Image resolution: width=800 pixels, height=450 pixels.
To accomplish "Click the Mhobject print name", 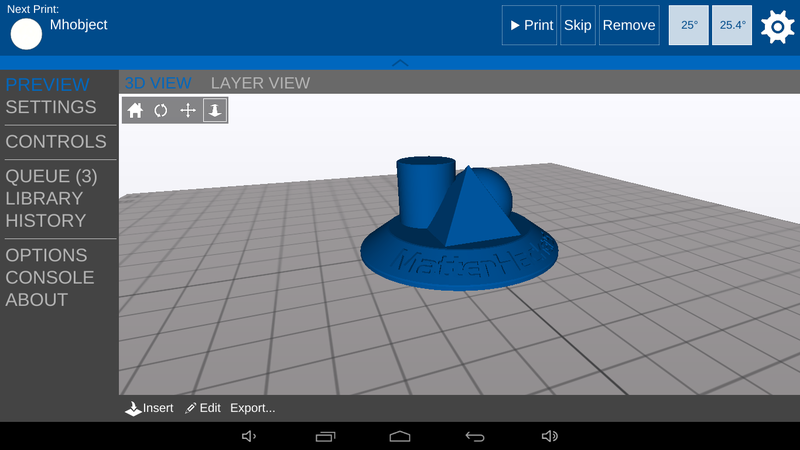I will (79, 24).
